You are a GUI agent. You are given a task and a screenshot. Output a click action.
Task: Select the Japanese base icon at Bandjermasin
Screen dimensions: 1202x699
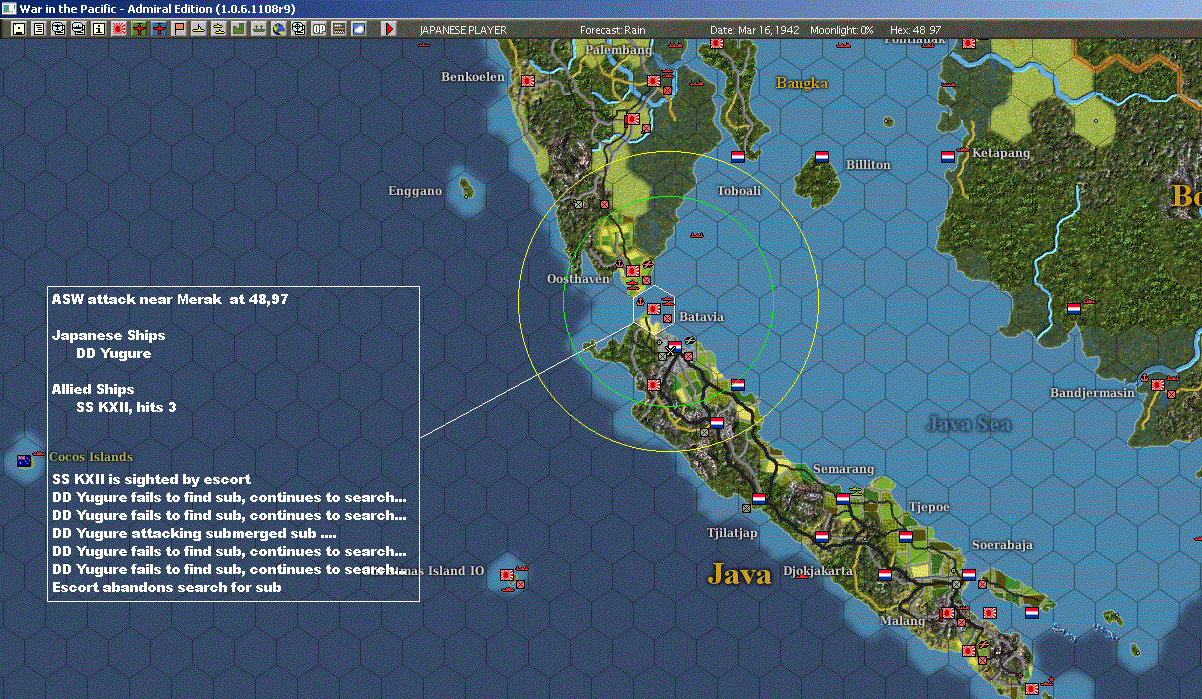point(1159,384)
